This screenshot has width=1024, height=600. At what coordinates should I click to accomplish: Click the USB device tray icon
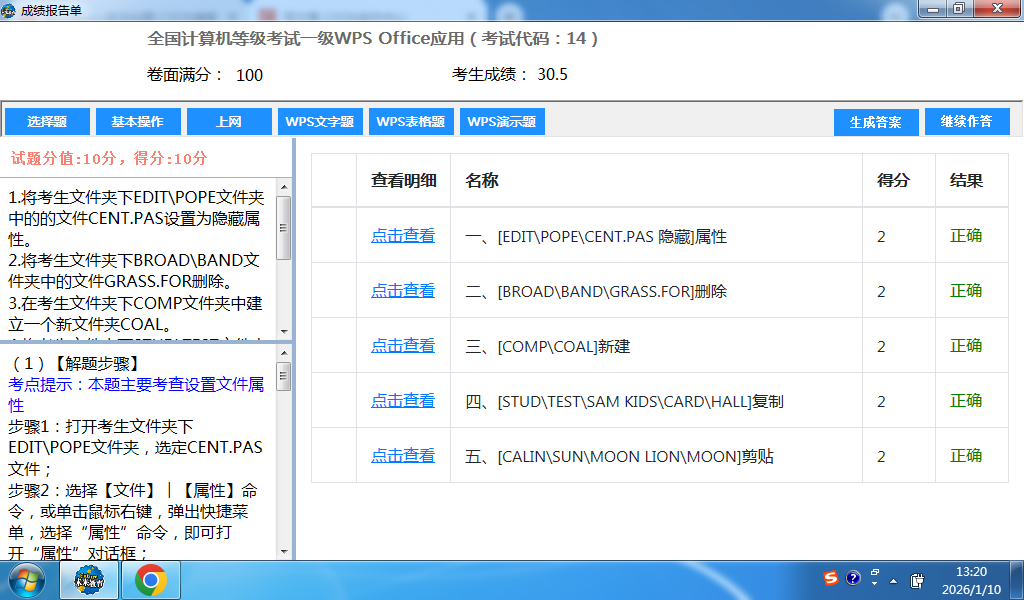pos(917,580)
